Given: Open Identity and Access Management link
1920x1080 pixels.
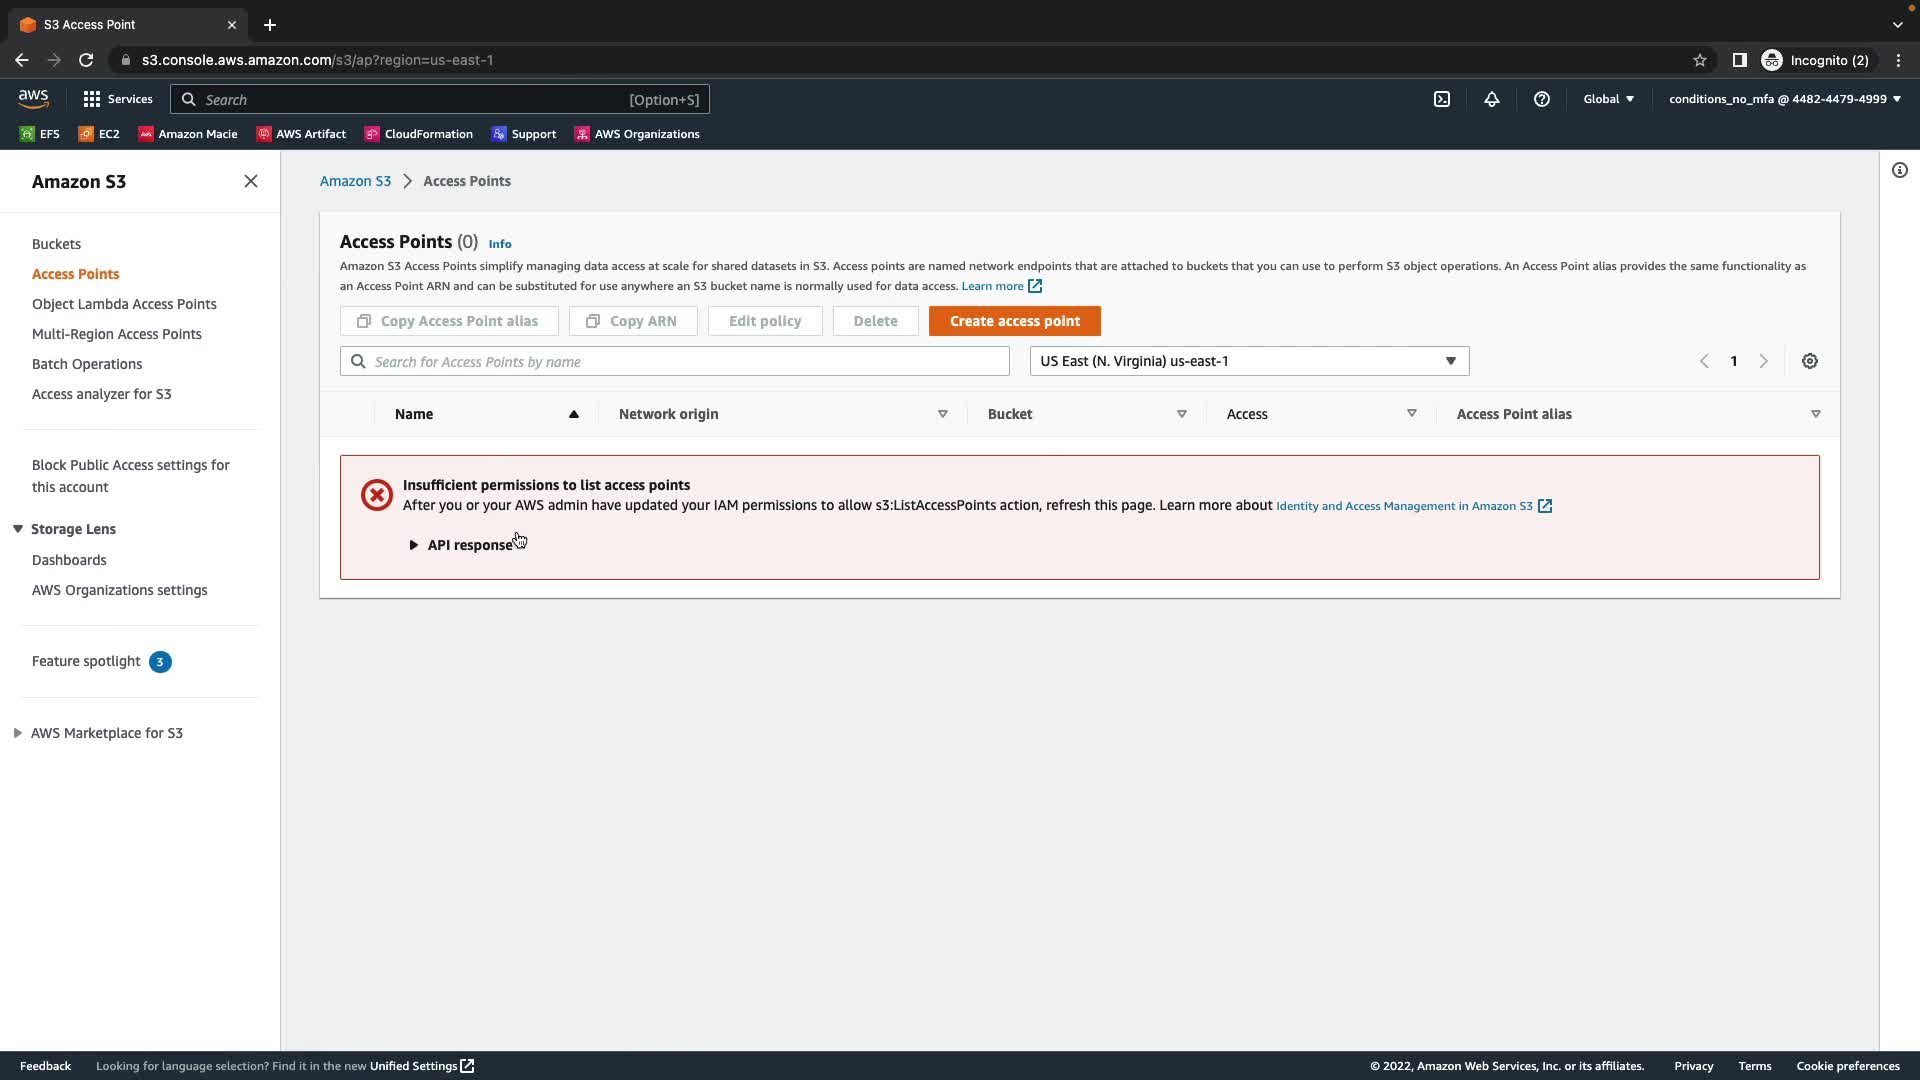Looking at the screenshot, I should (1404, 506).
